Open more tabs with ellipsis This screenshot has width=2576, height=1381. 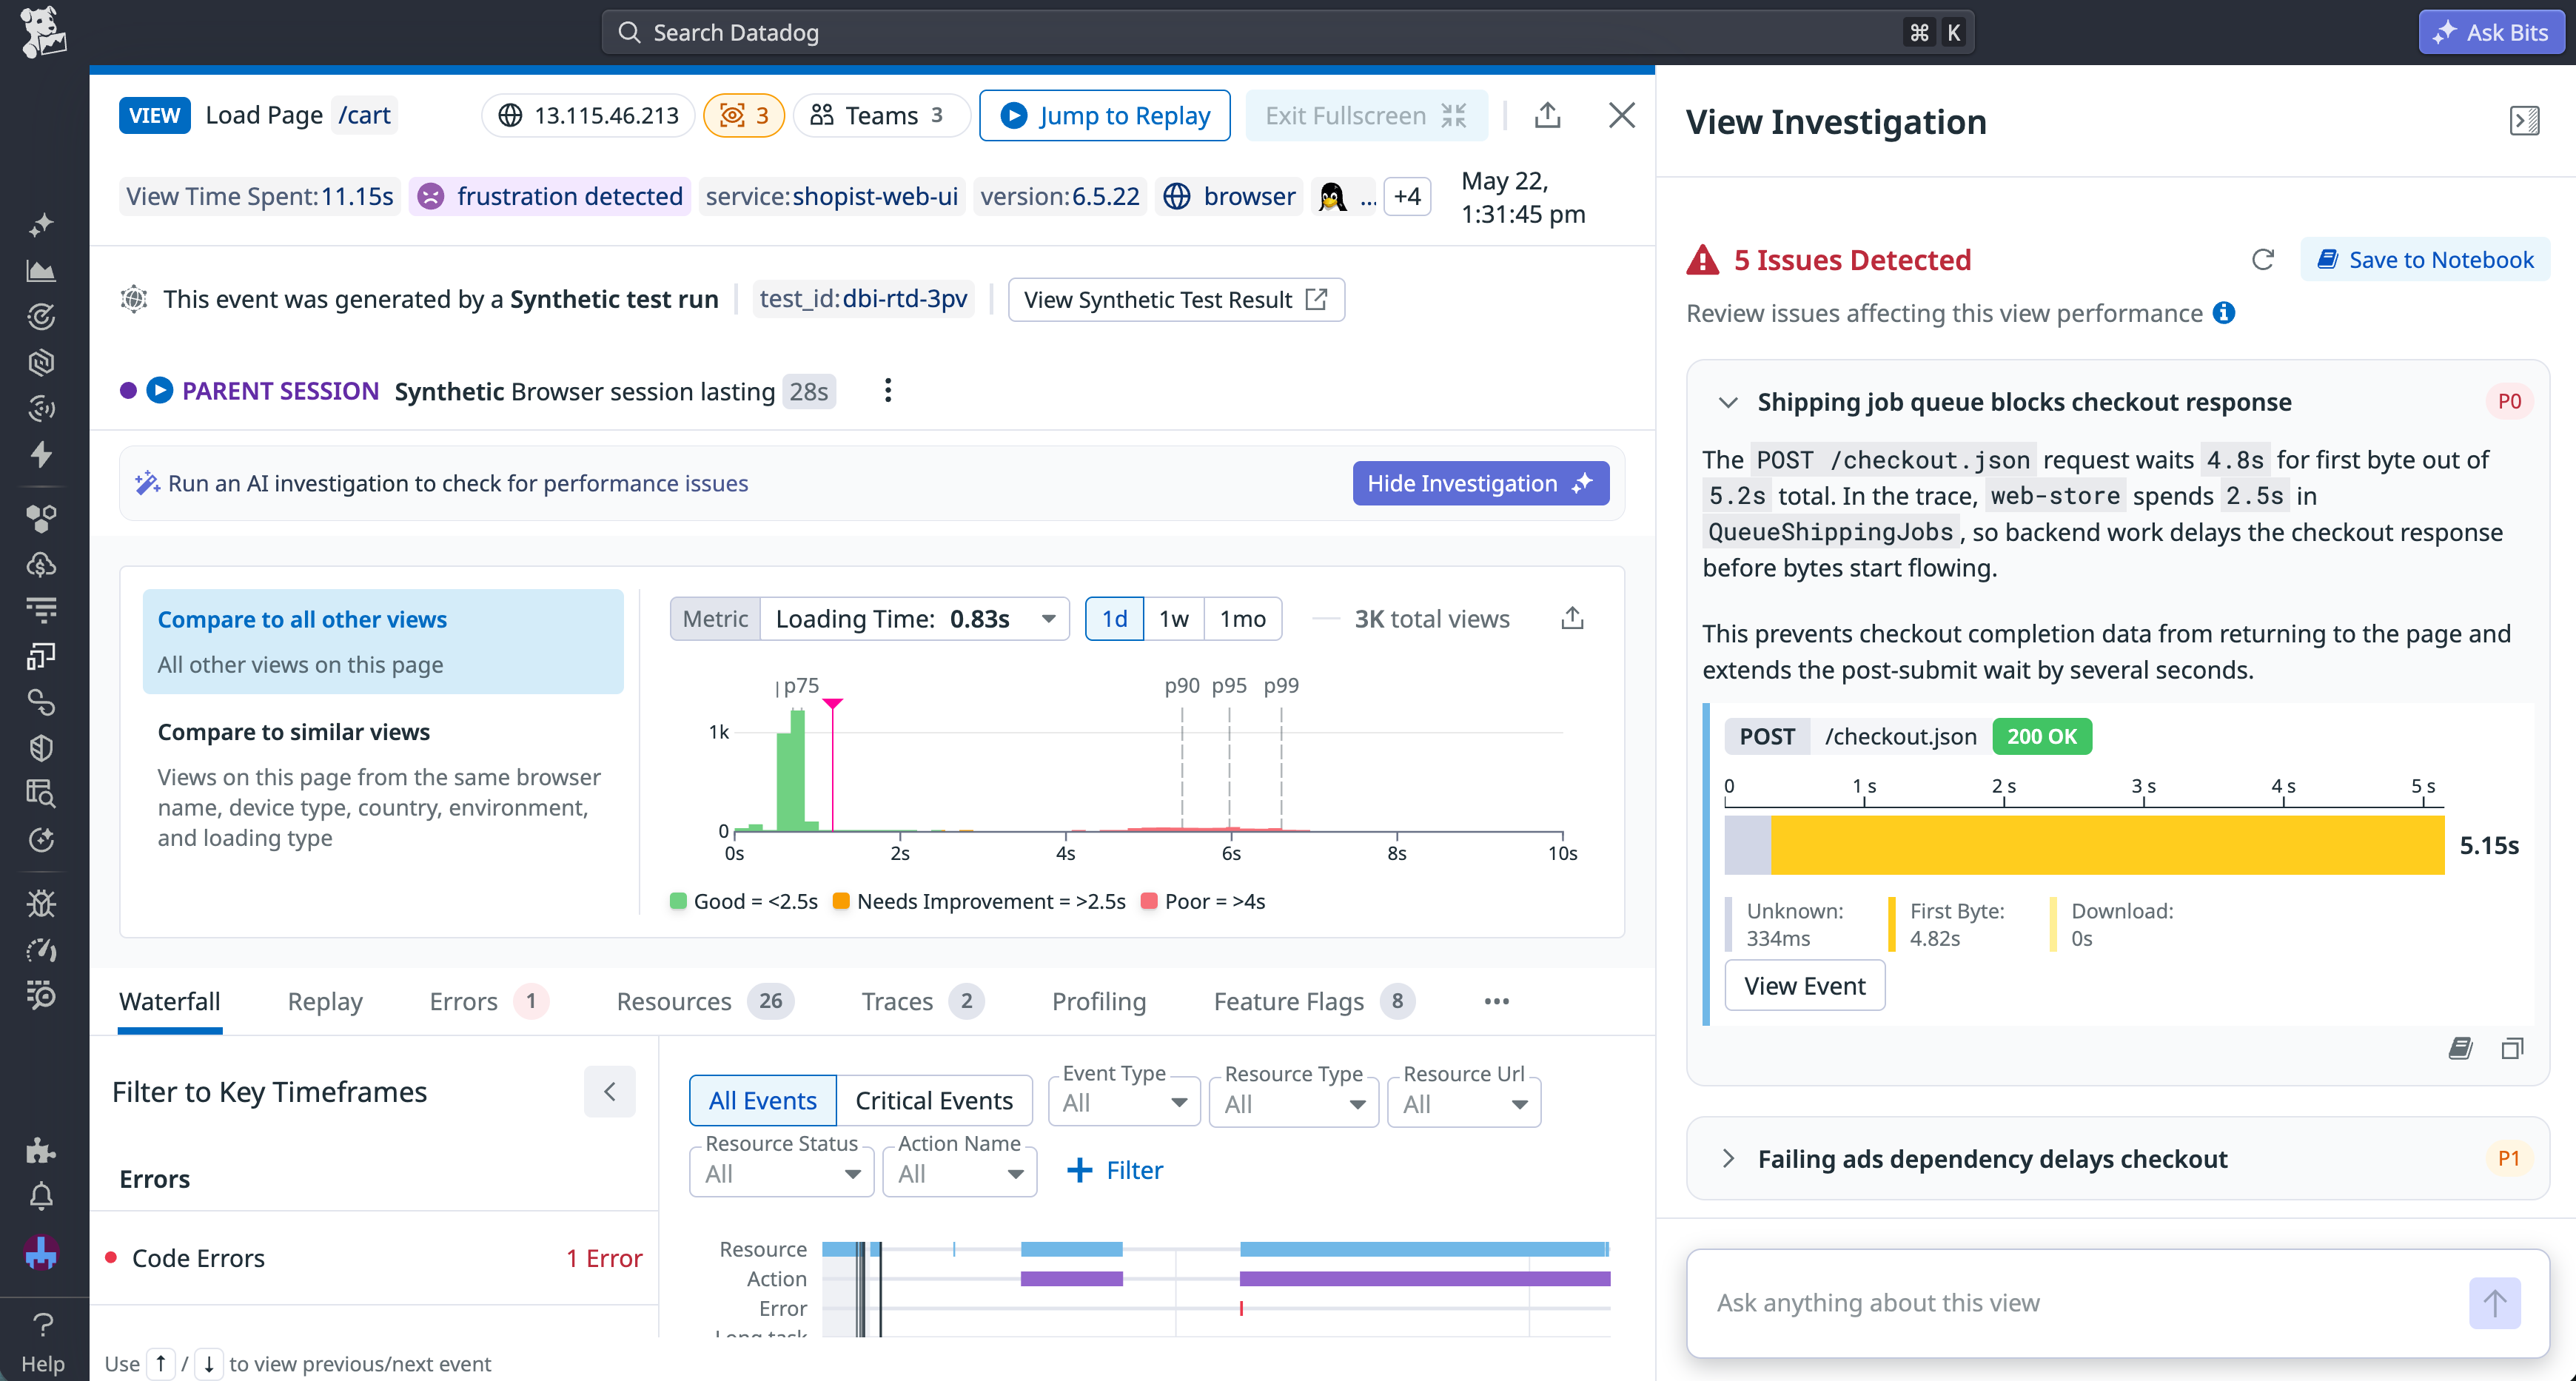[x=1496, y=1001]
